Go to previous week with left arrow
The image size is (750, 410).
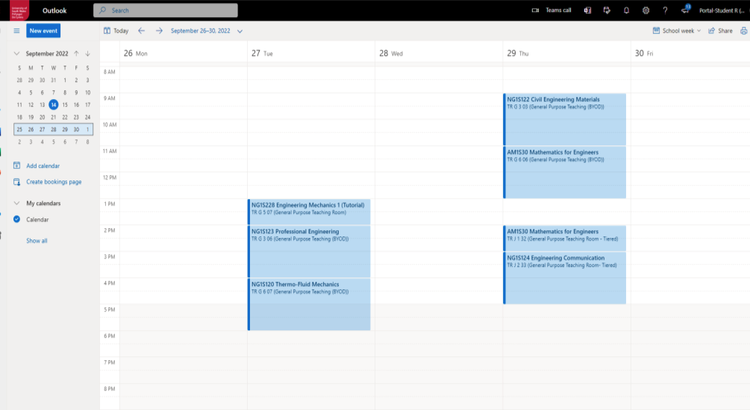141,31
